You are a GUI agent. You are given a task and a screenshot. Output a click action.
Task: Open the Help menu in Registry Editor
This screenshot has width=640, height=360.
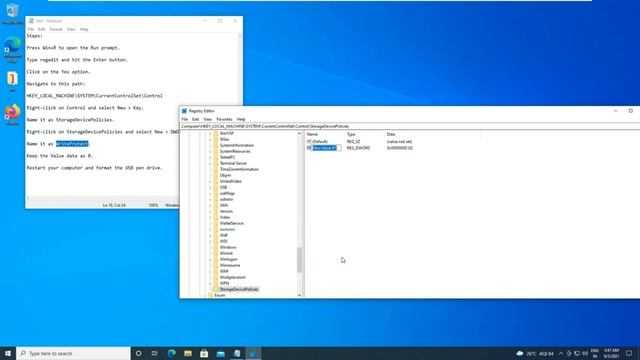coord(241,119)
